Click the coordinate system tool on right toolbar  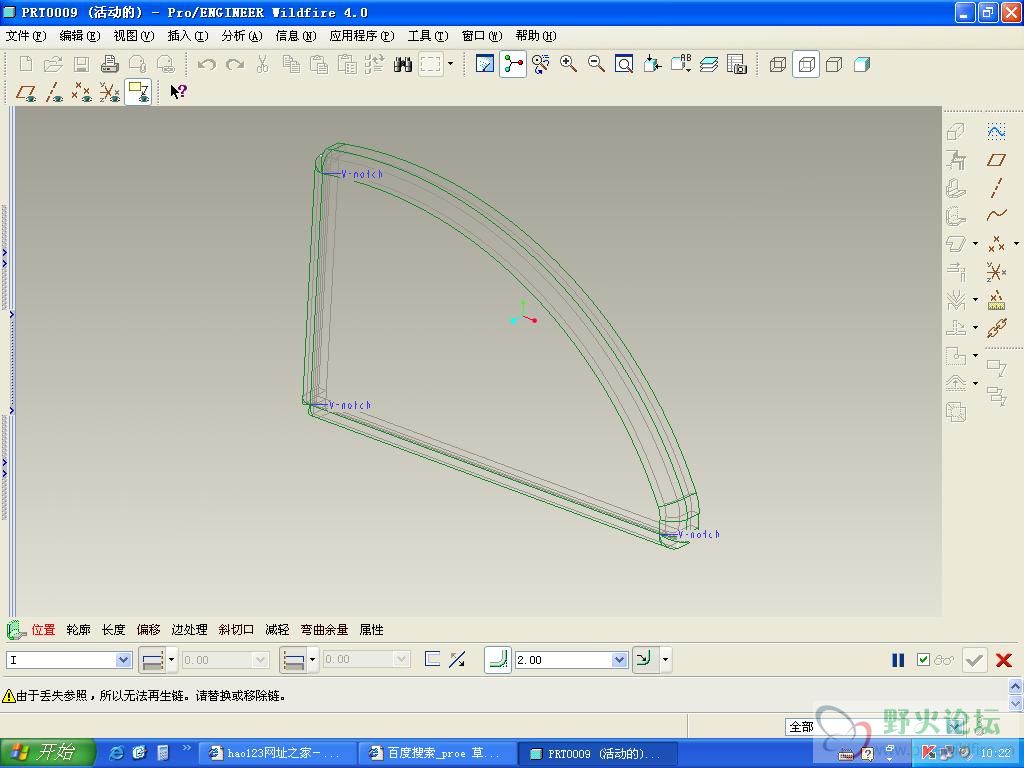pyautogui.click(x=996, y=271)
